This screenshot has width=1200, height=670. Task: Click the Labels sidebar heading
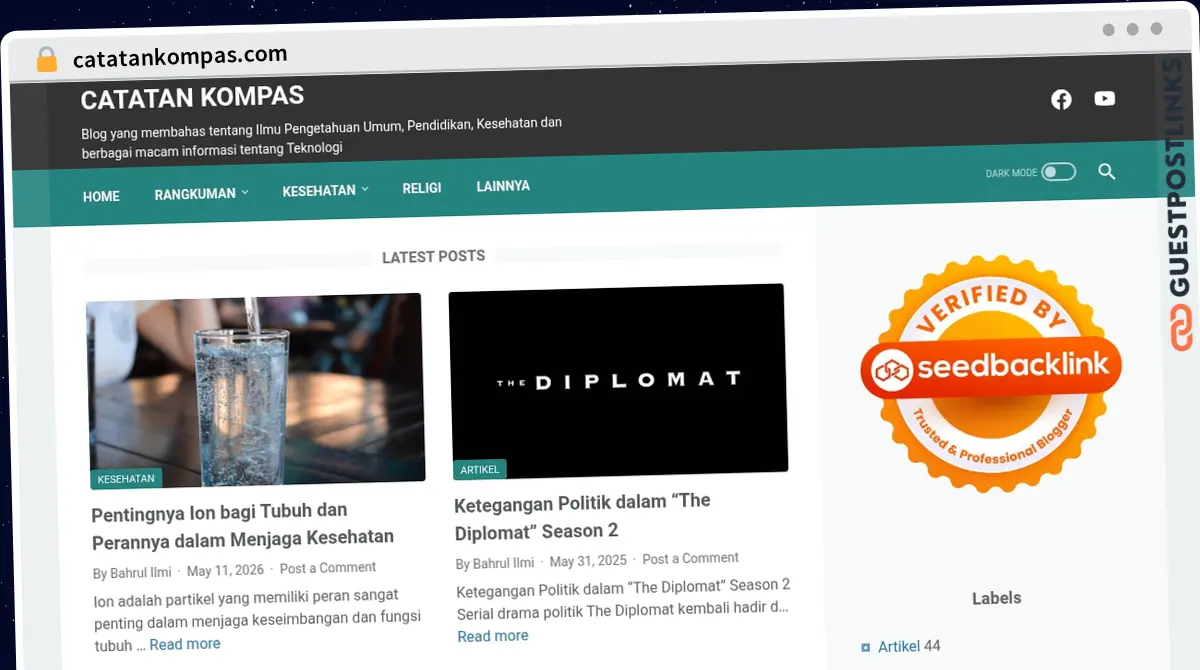(996, 598)
